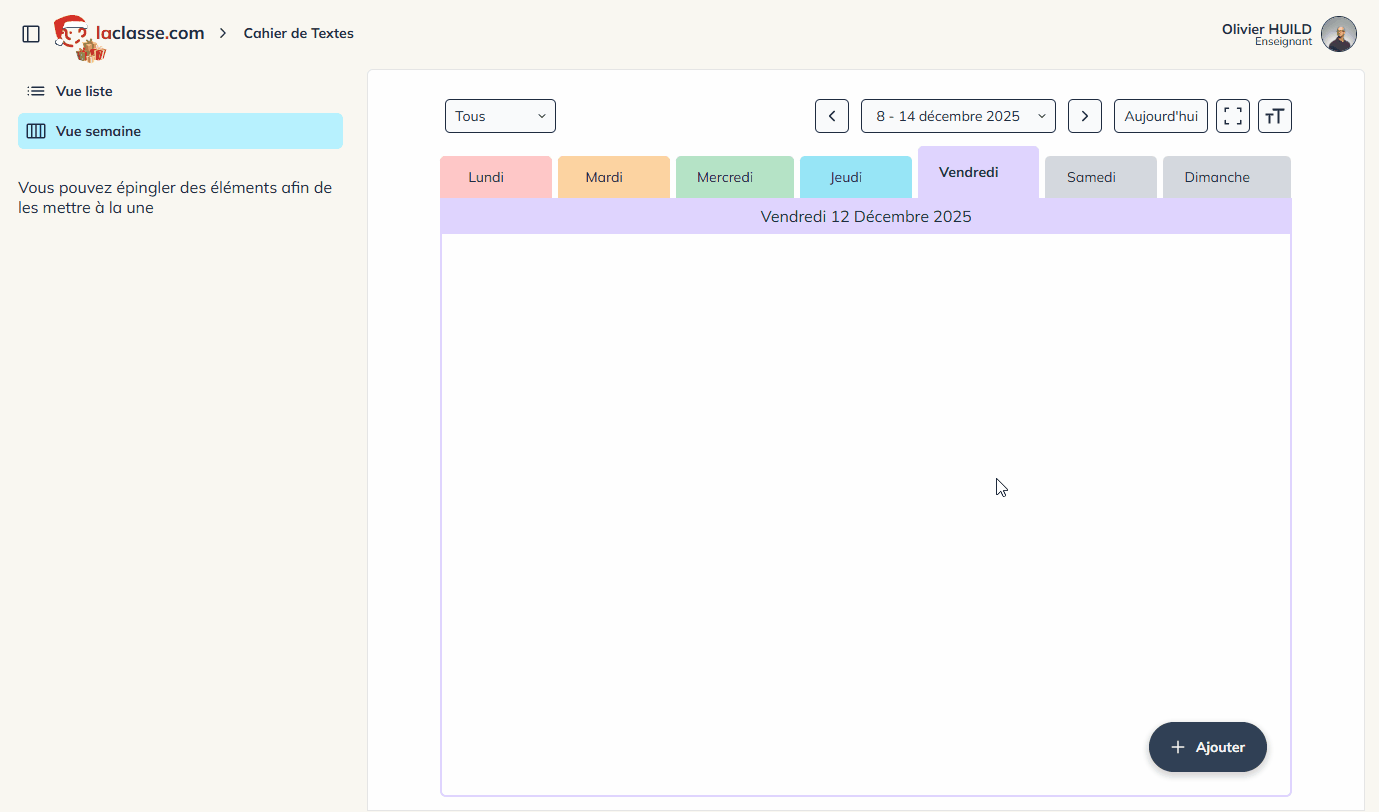Expand the week range date picker

958,116
